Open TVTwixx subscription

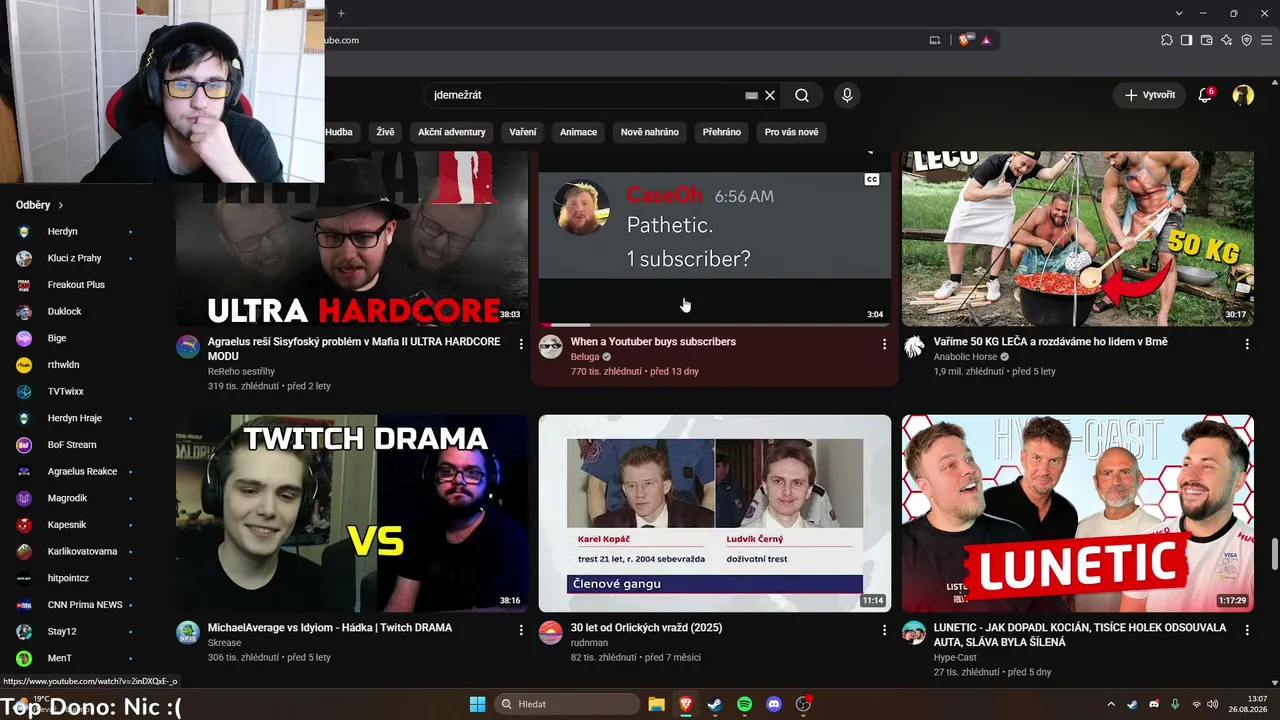(x=75, y=392)
